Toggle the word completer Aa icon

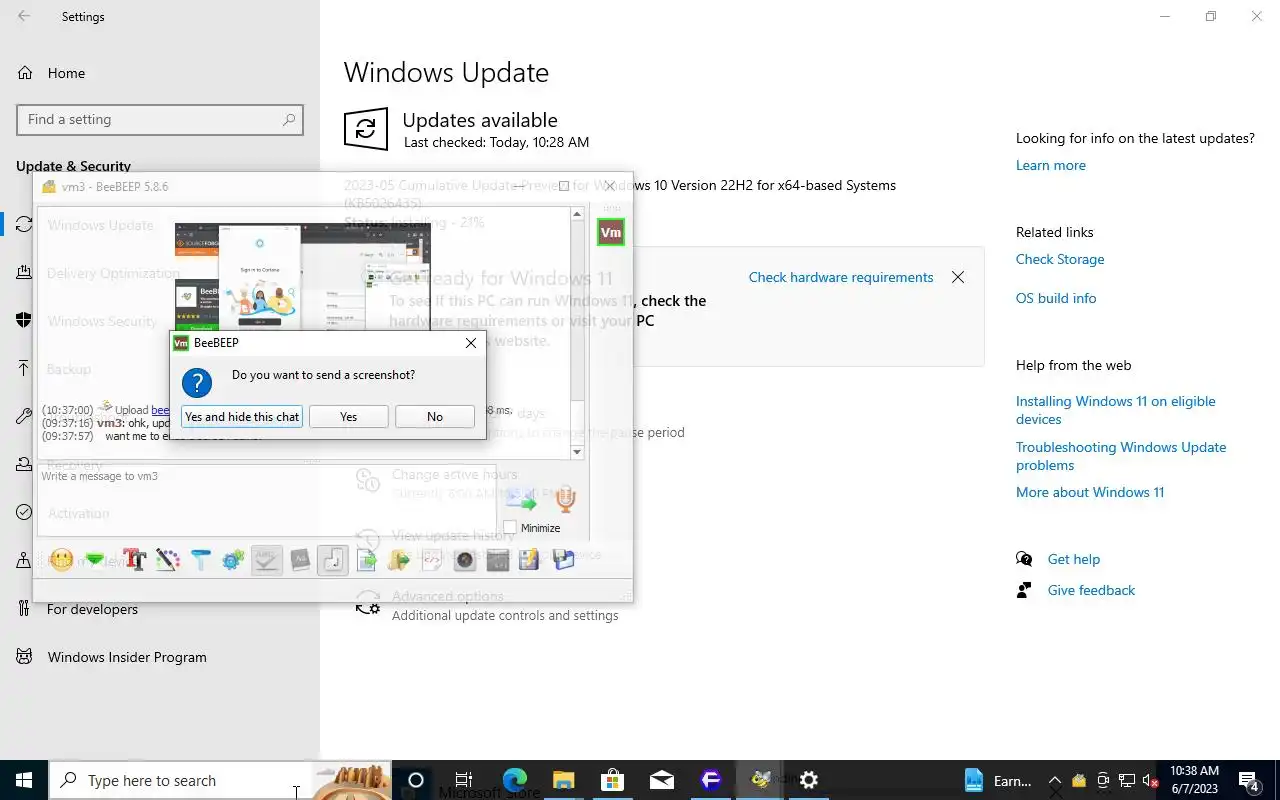click(x=300, y=560)
